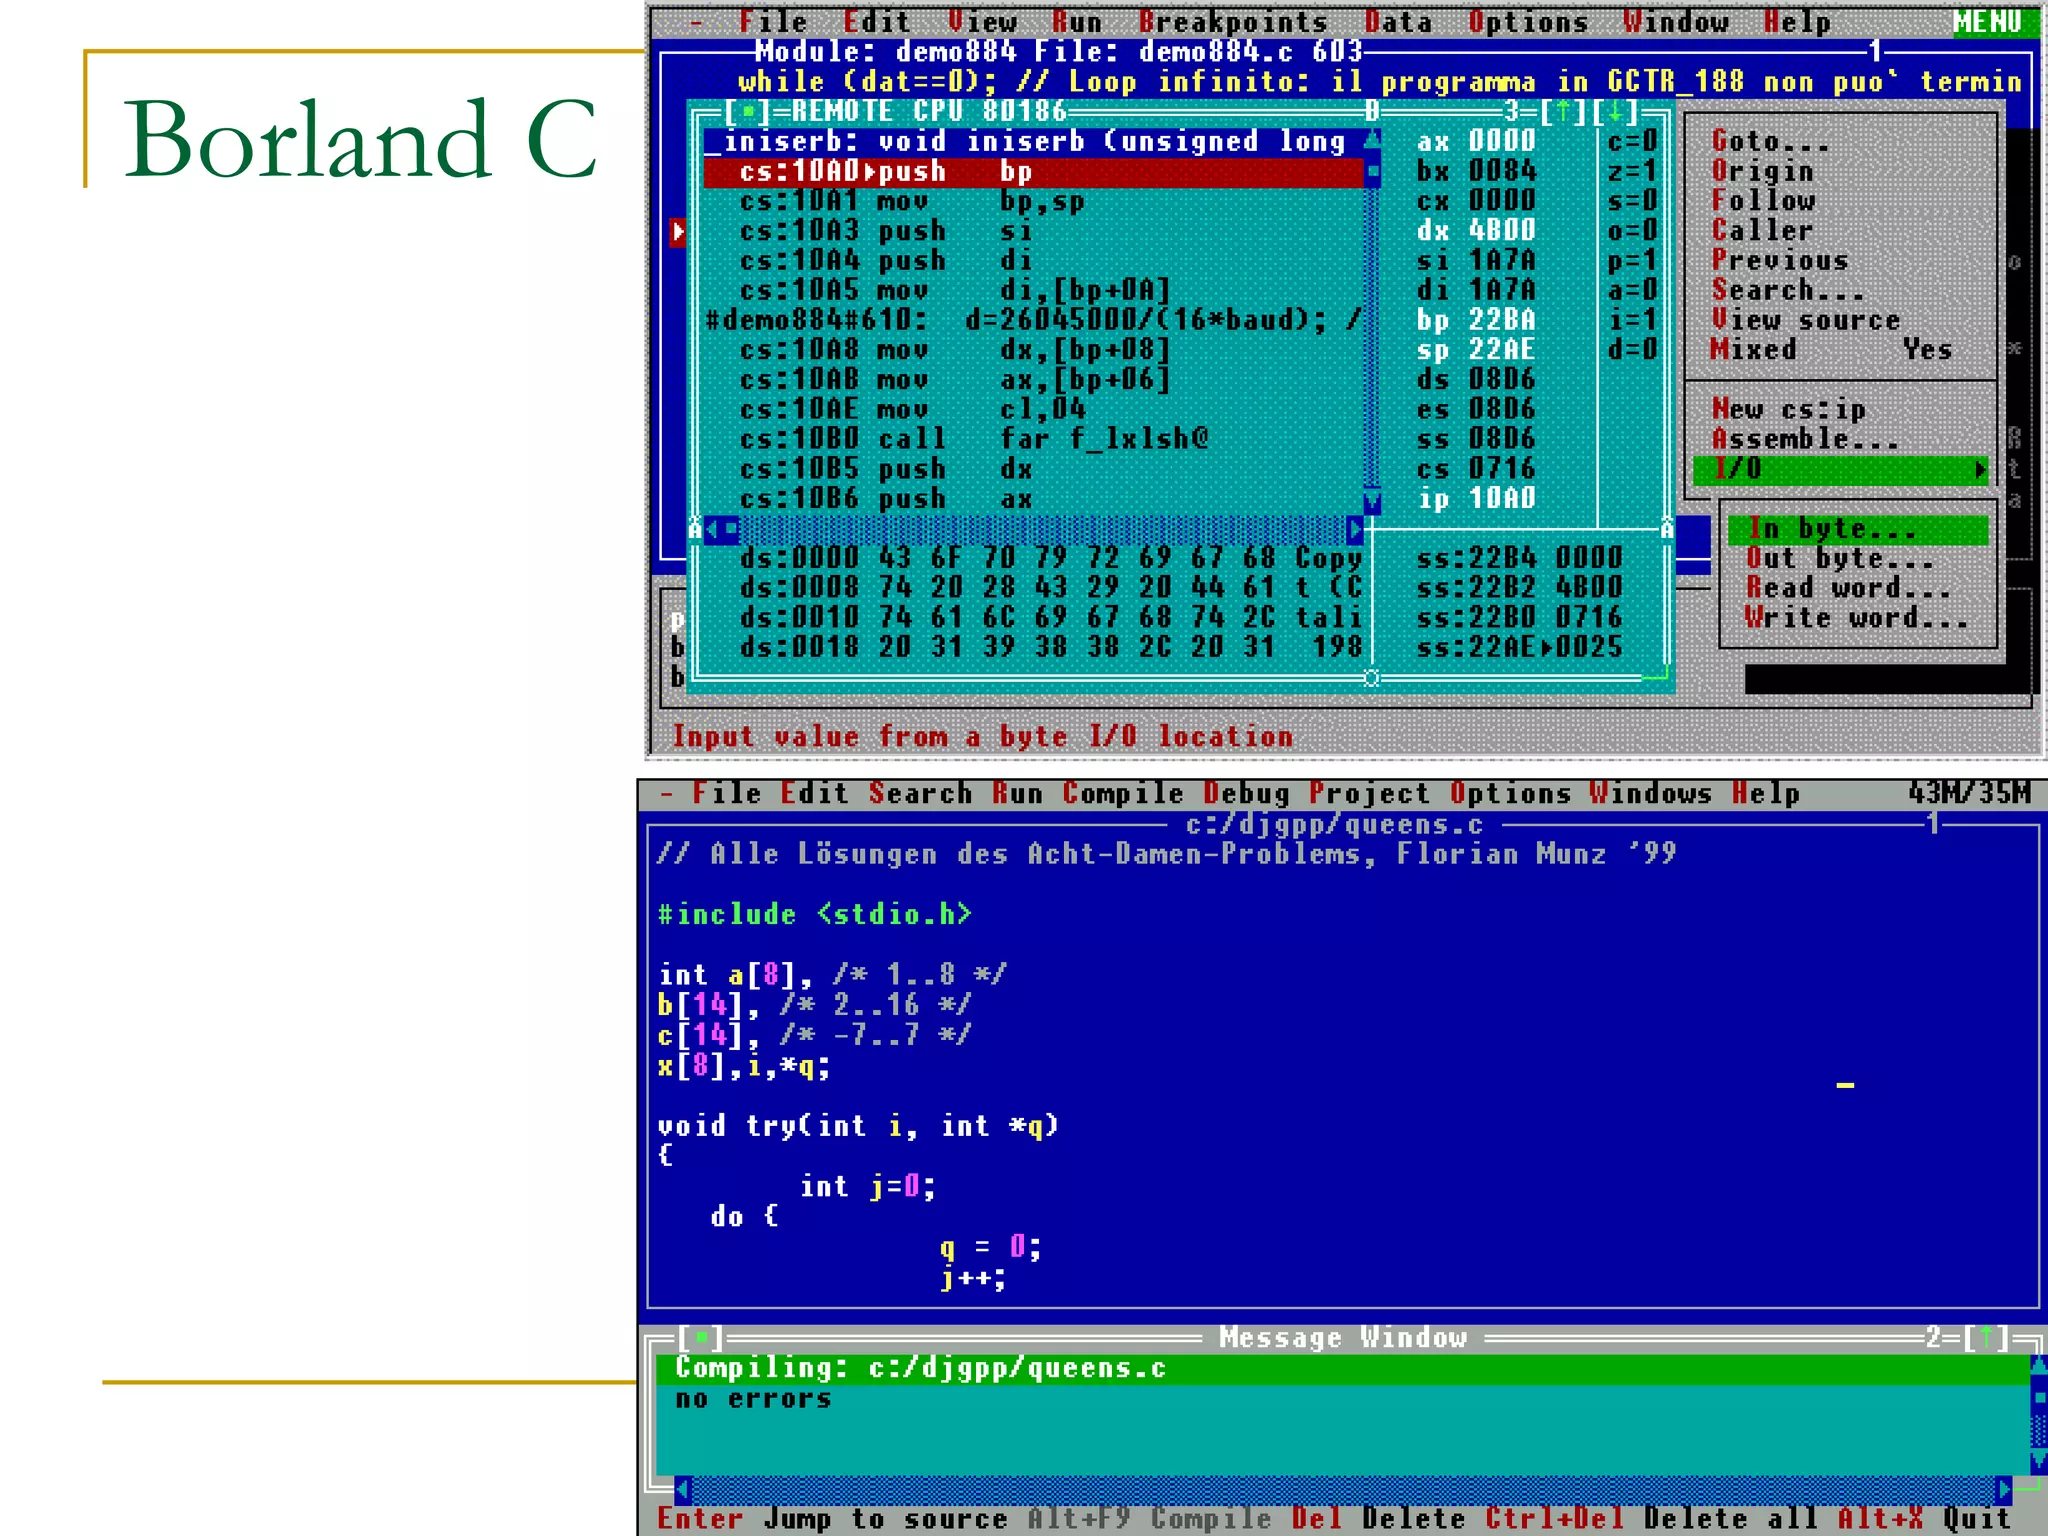2048x1536 pixels.
Task: Toggle the sign flag s=0
Action: [1632, 200]
